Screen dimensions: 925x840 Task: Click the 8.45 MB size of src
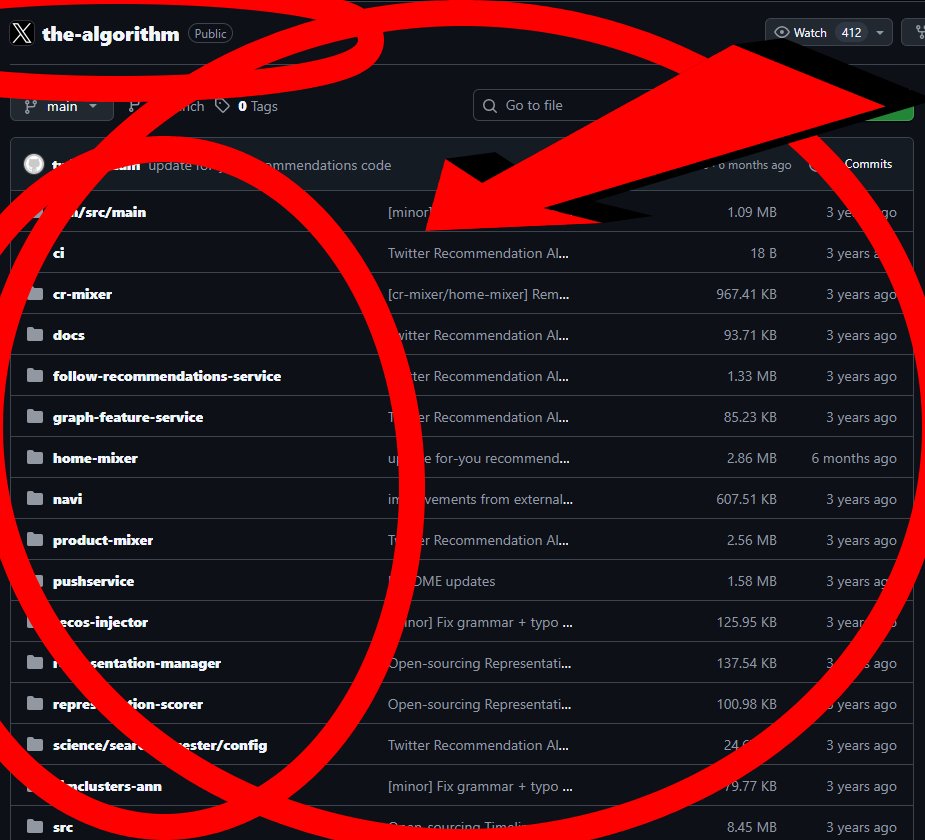click(752, 827)
